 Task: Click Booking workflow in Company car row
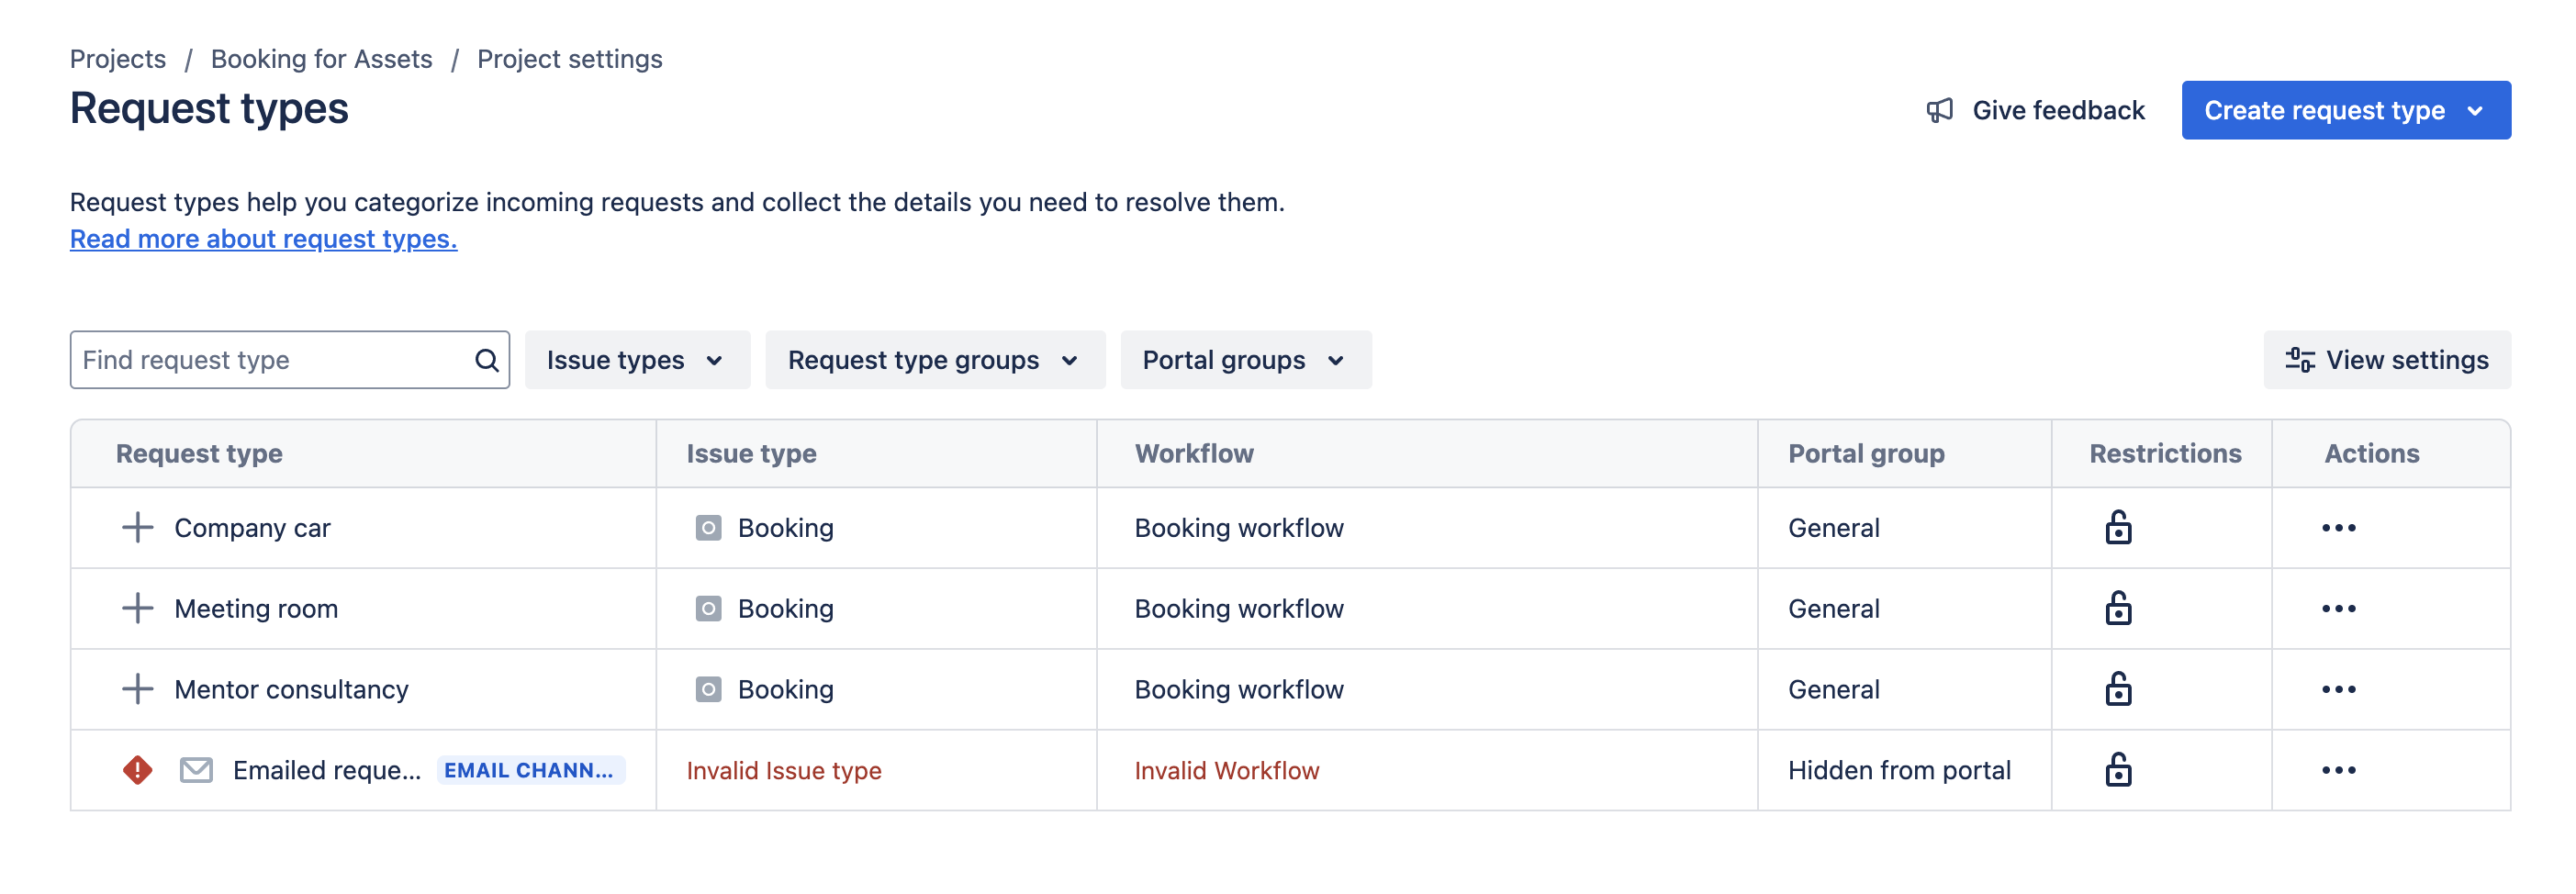(x=1239, y=528)
